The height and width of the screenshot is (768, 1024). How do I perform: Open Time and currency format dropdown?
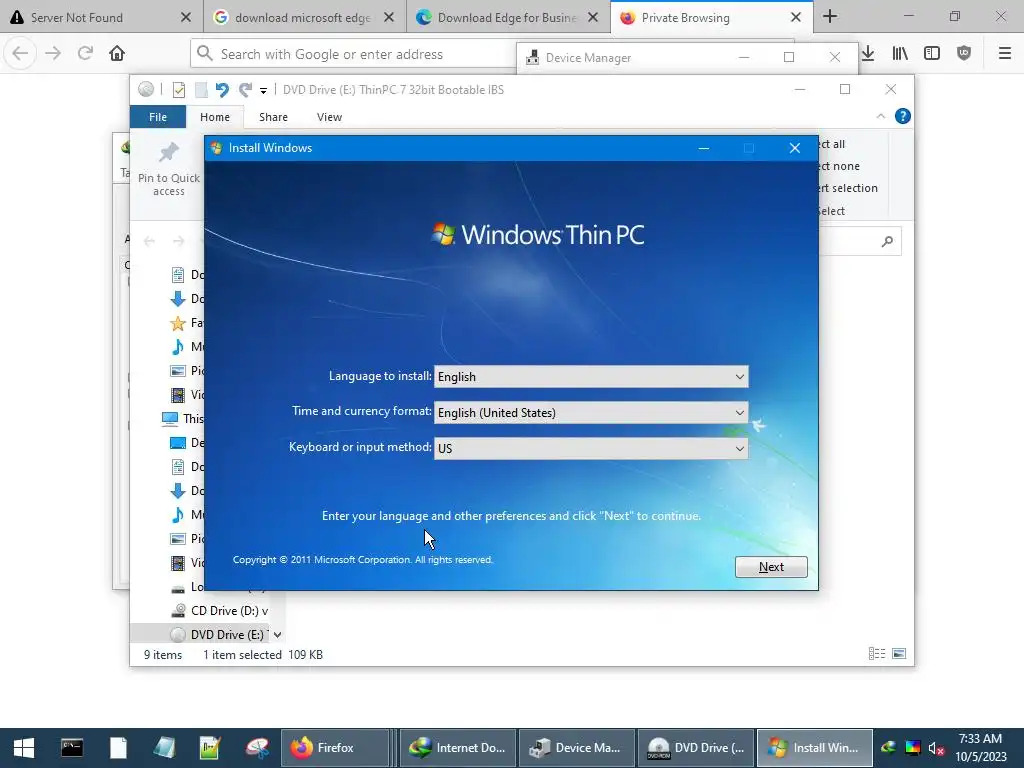(591, 413)
